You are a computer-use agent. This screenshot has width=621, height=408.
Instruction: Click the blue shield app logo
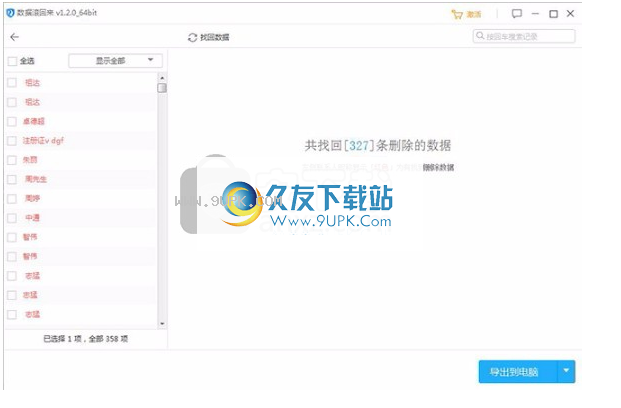click(x=10, y=13)
